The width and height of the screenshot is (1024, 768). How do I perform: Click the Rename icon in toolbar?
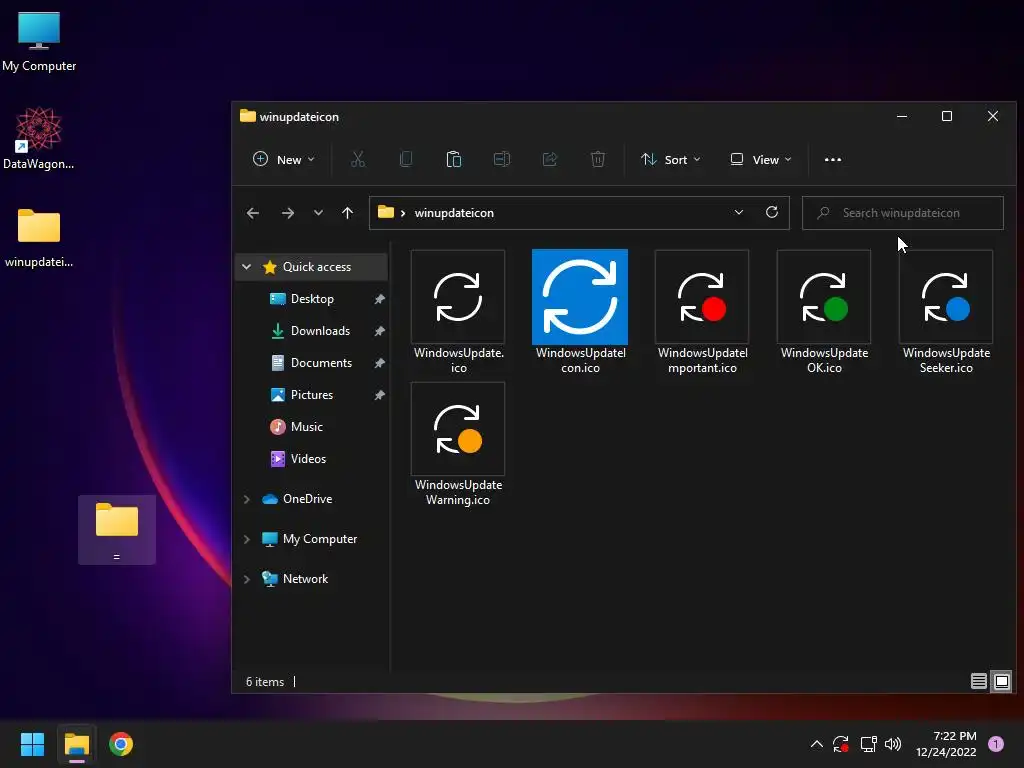(502, 159)
